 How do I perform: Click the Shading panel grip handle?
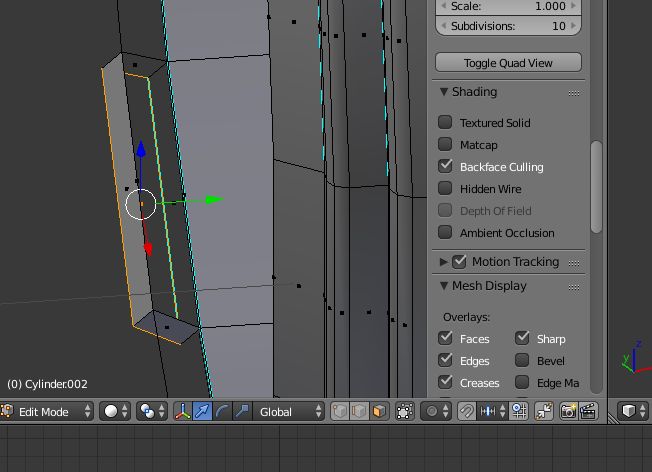tap(574, 94)
